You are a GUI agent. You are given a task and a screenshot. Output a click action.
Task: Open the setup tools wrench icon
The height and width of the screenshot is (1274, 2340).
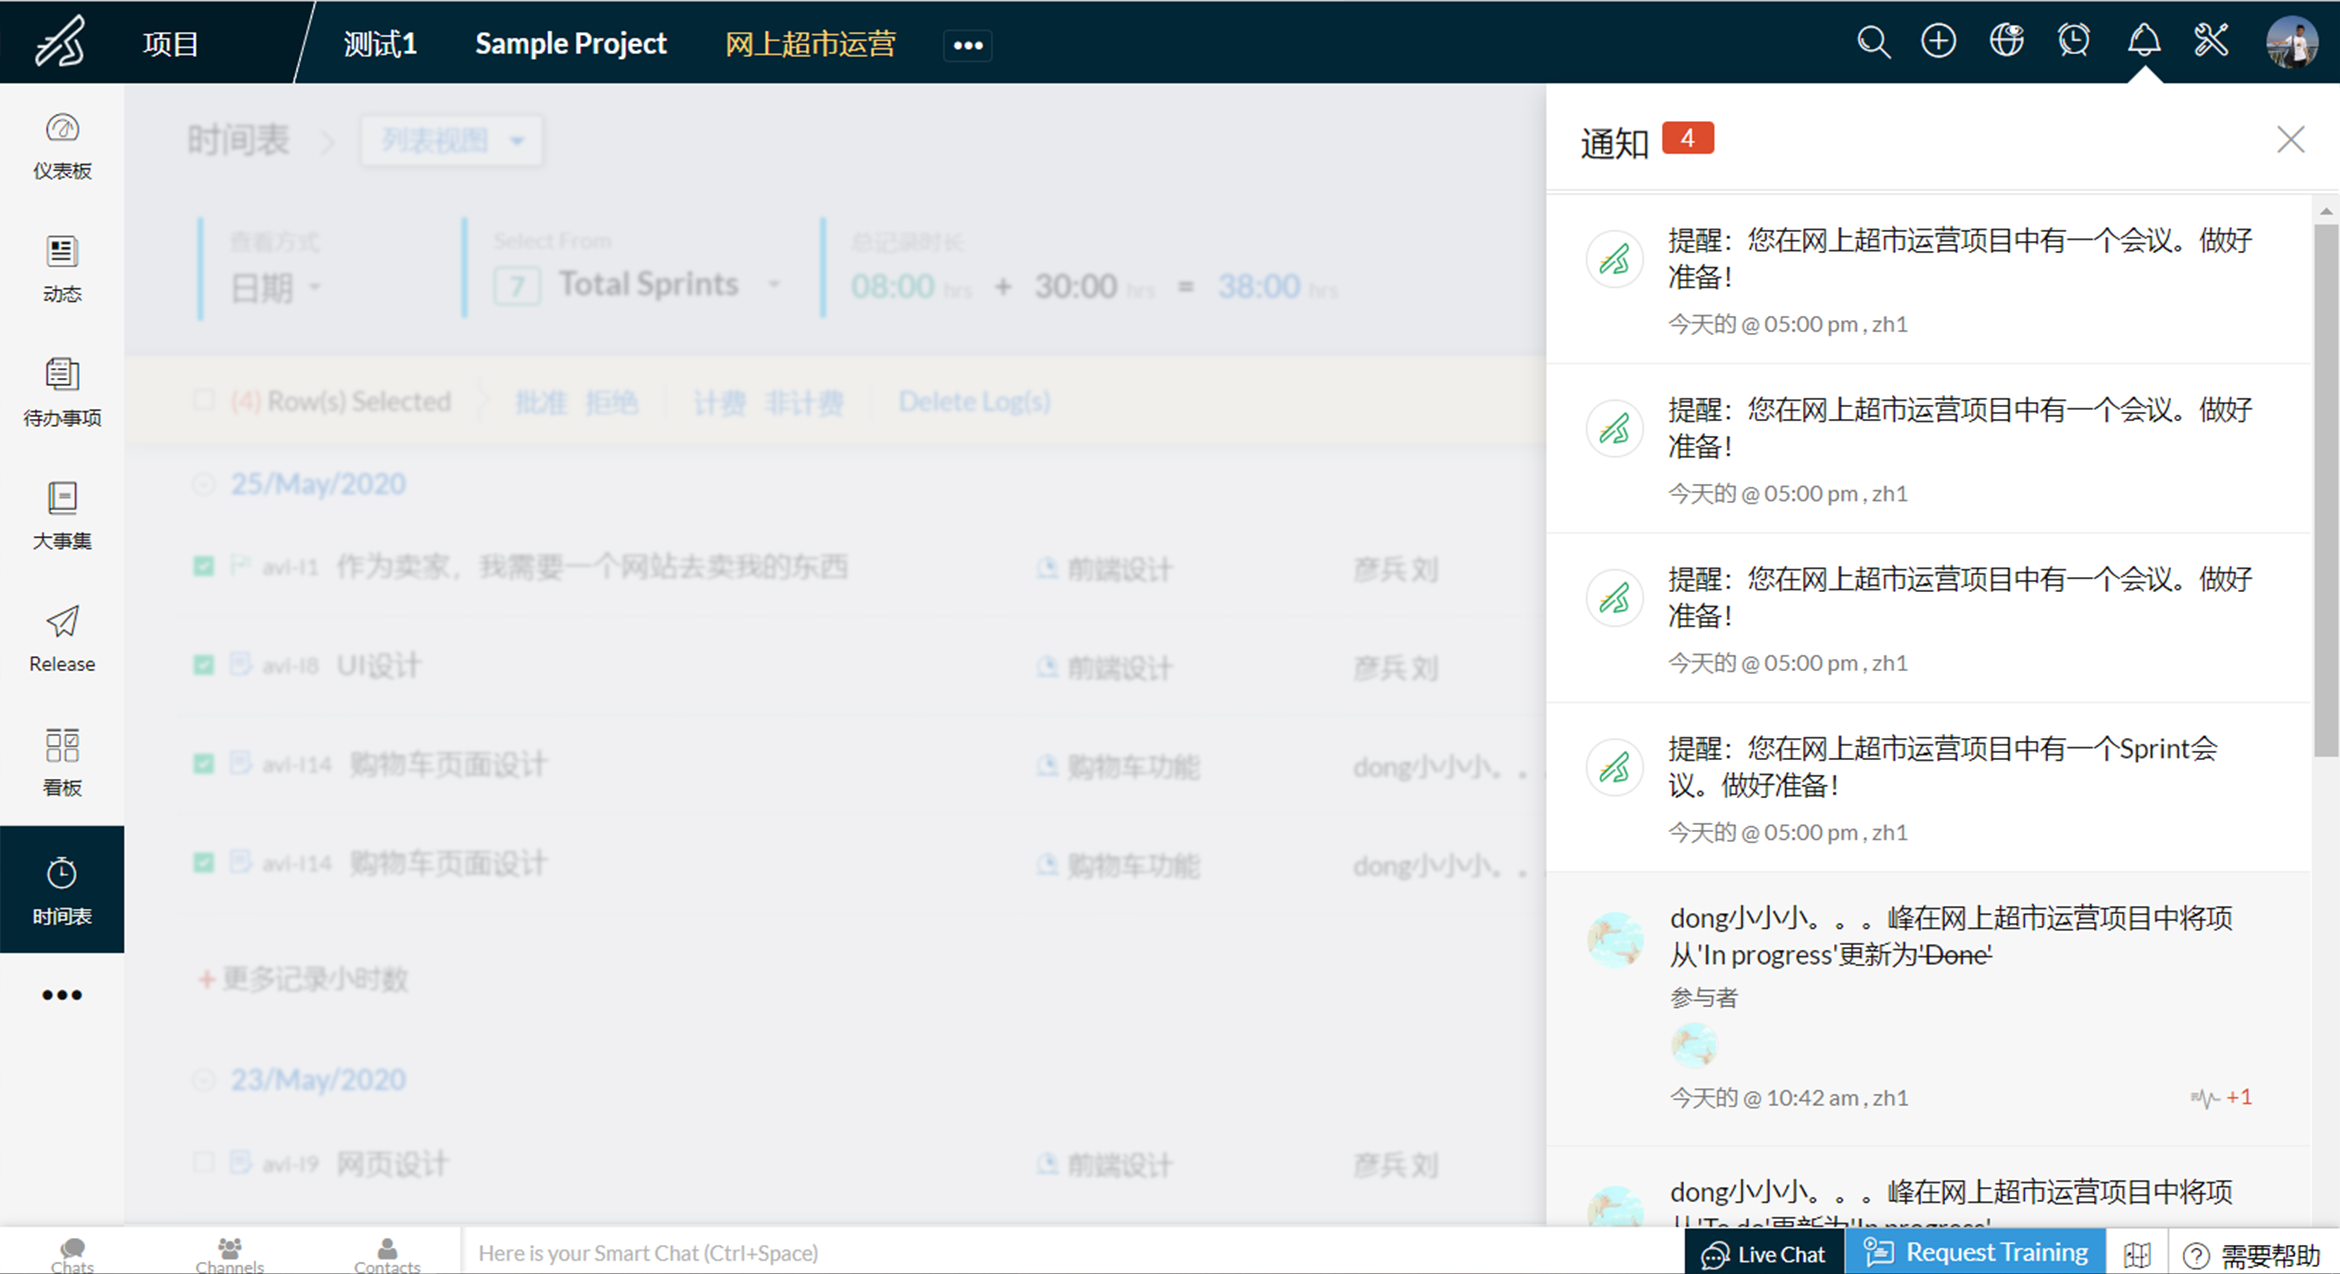(x=2211, y=42)
